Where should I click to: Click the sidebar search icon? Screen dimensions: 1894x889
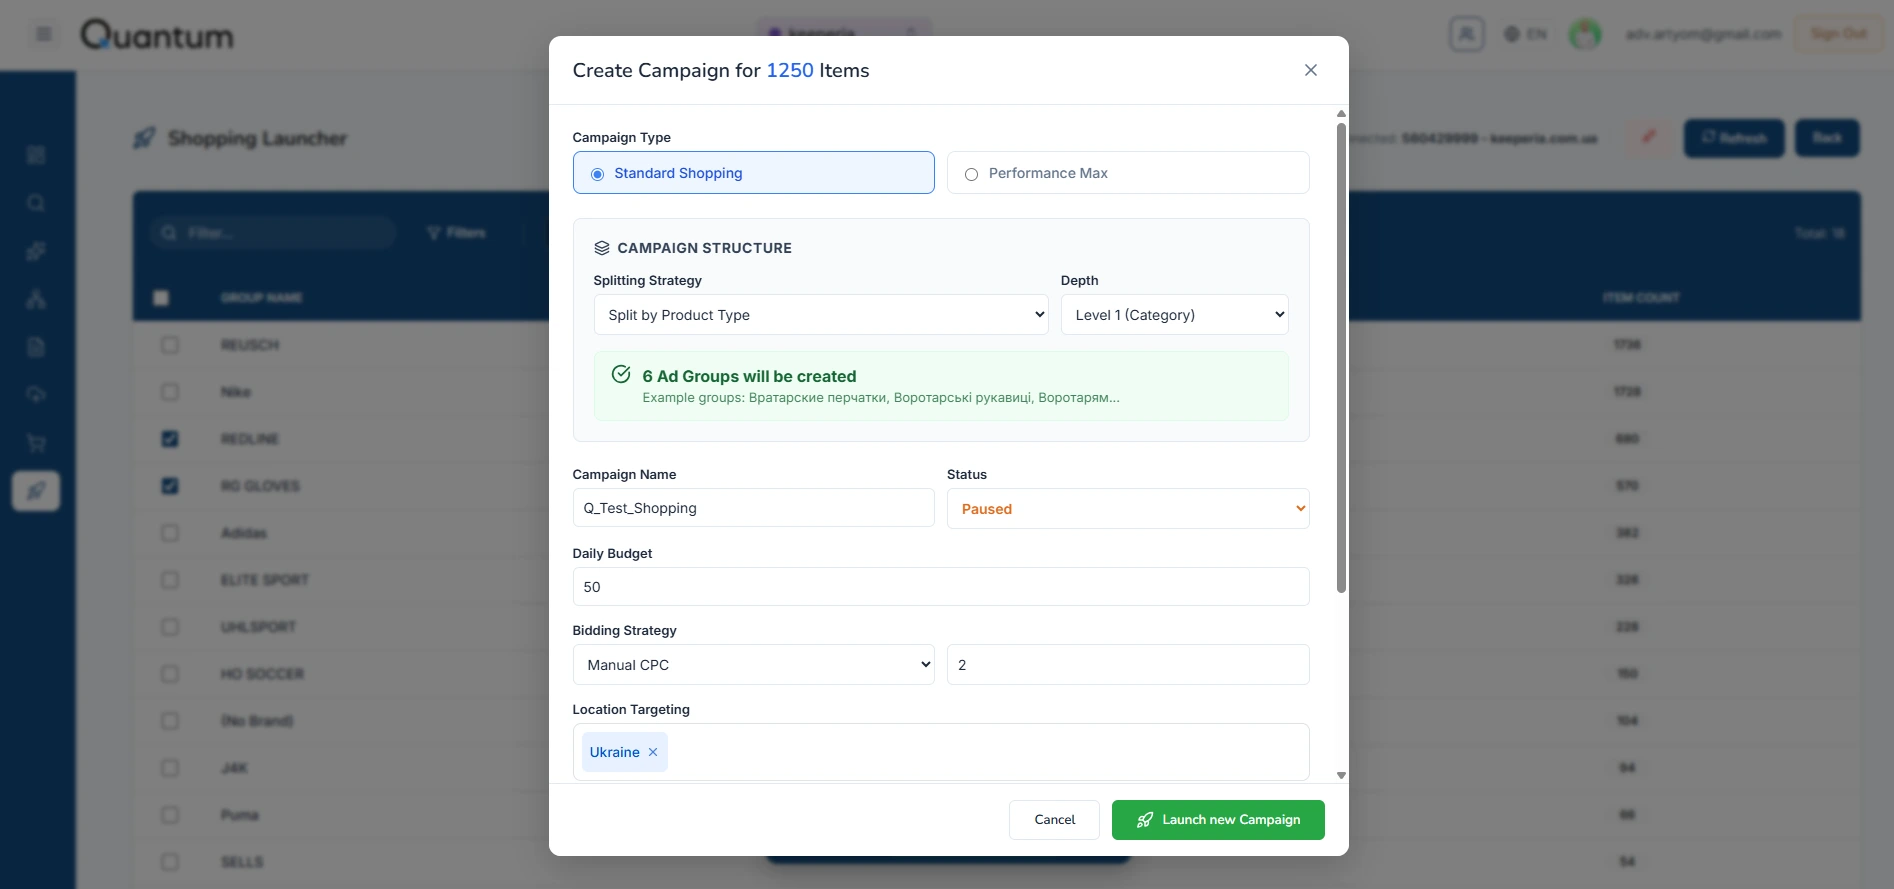coord(36,204)
